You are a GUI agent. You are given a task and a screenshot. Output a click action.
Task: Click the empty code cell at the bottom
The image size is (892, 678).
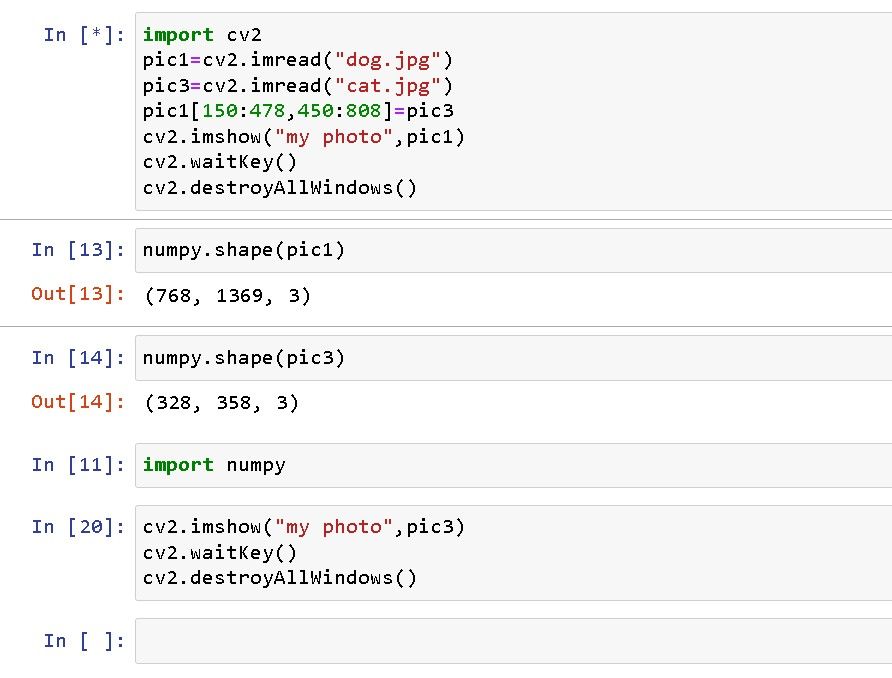click(x=510, y=641)
